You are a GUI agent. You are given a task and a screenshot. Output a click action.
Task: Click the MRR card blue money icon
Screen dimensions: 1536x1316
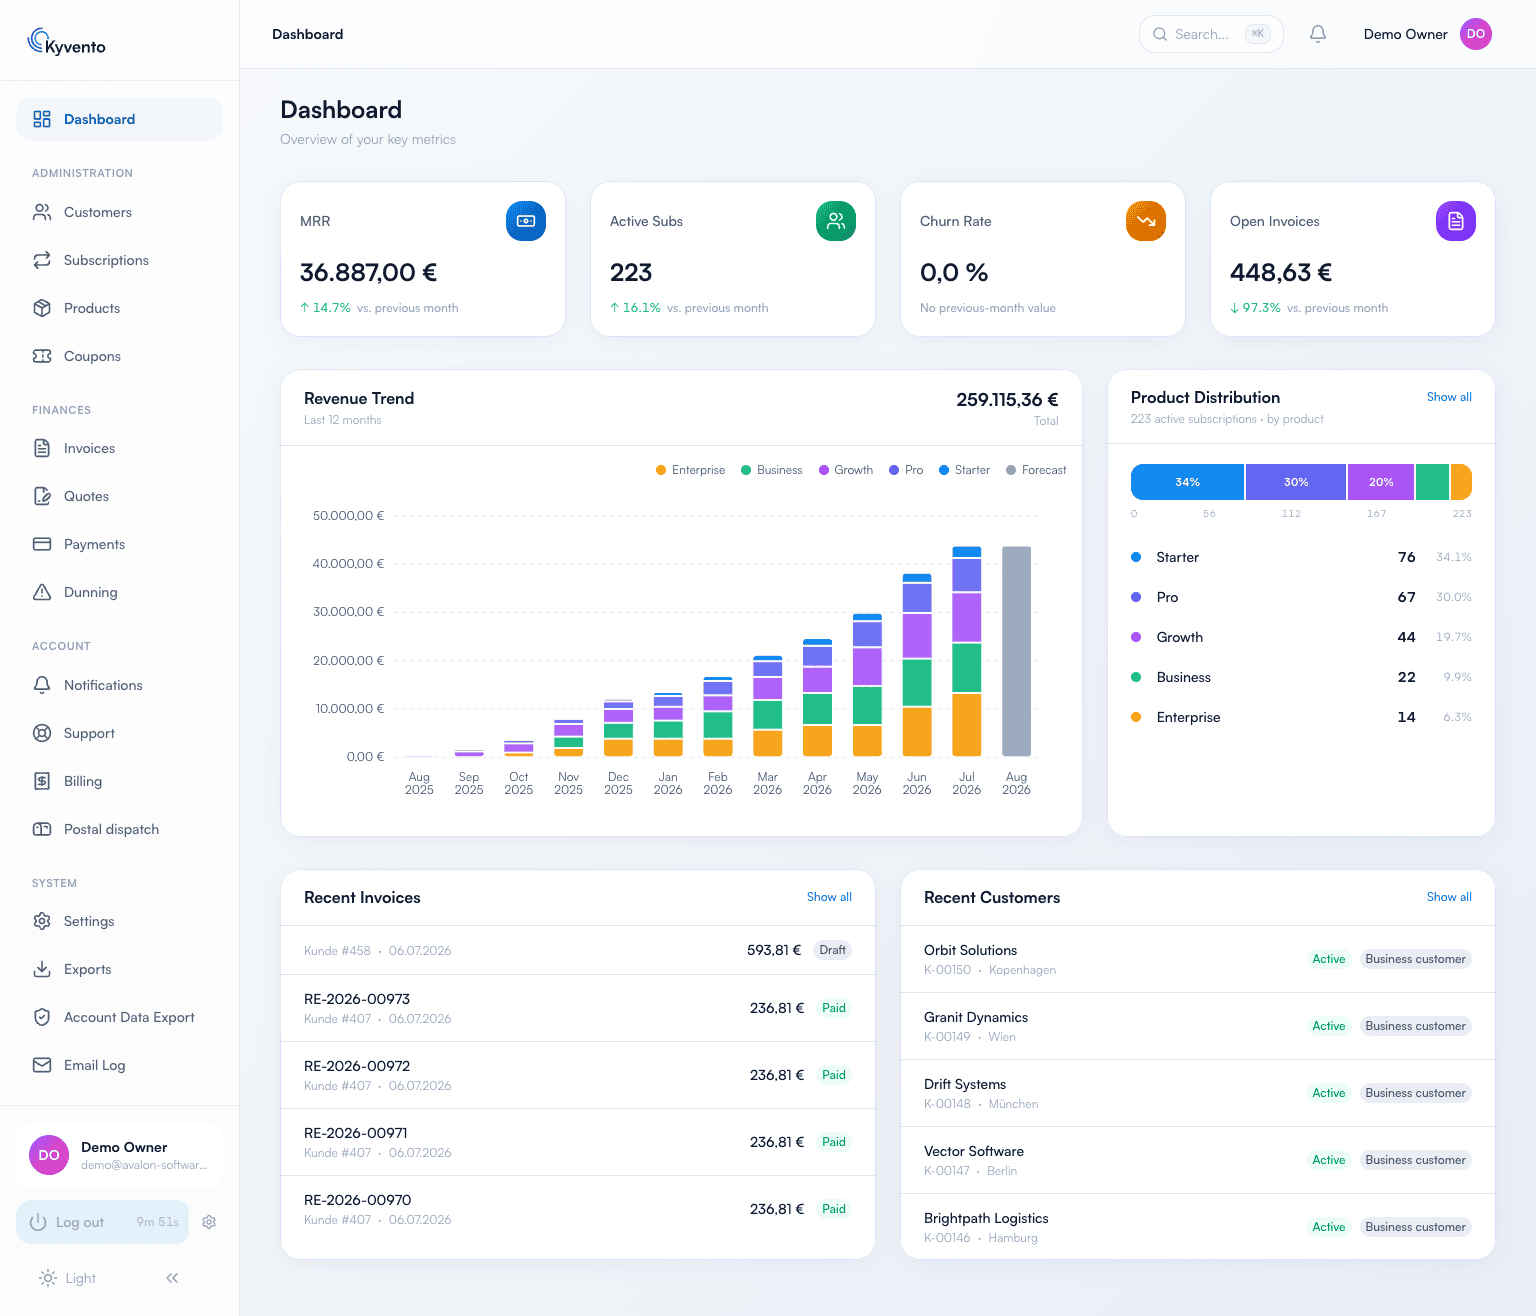tap(526, 221)
